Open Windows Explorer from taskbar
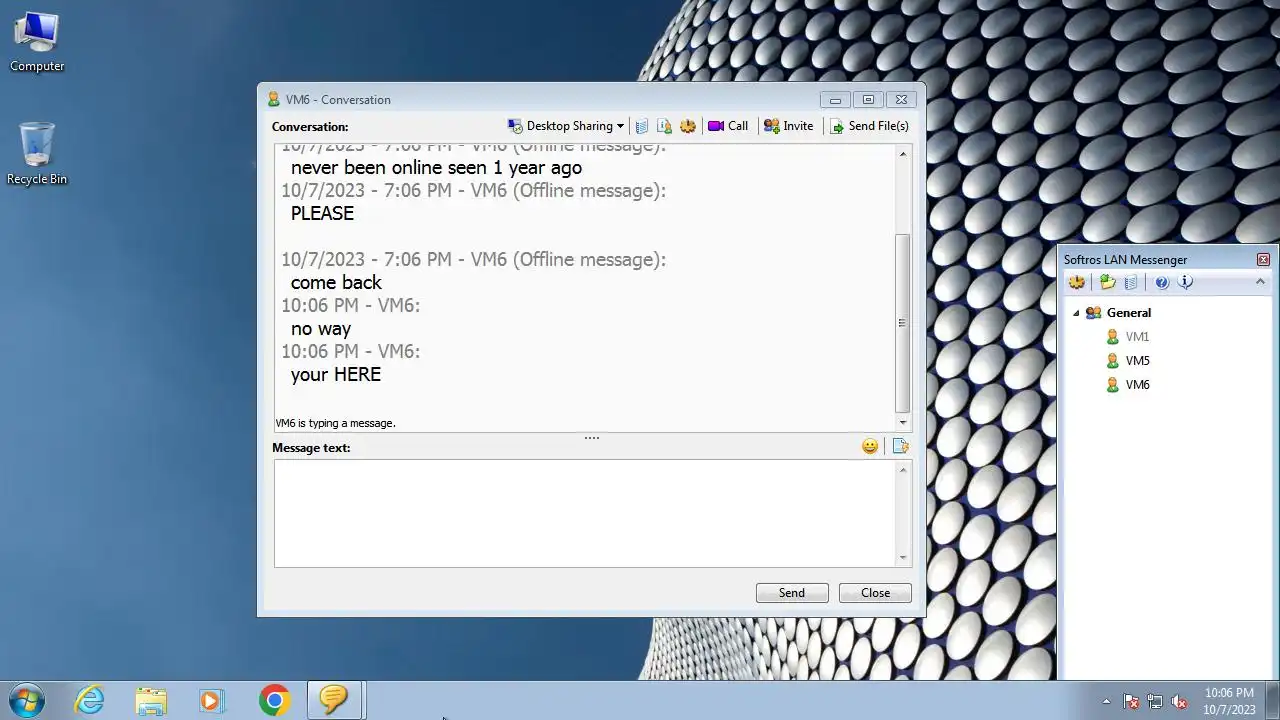 click(x=151, y=700)
